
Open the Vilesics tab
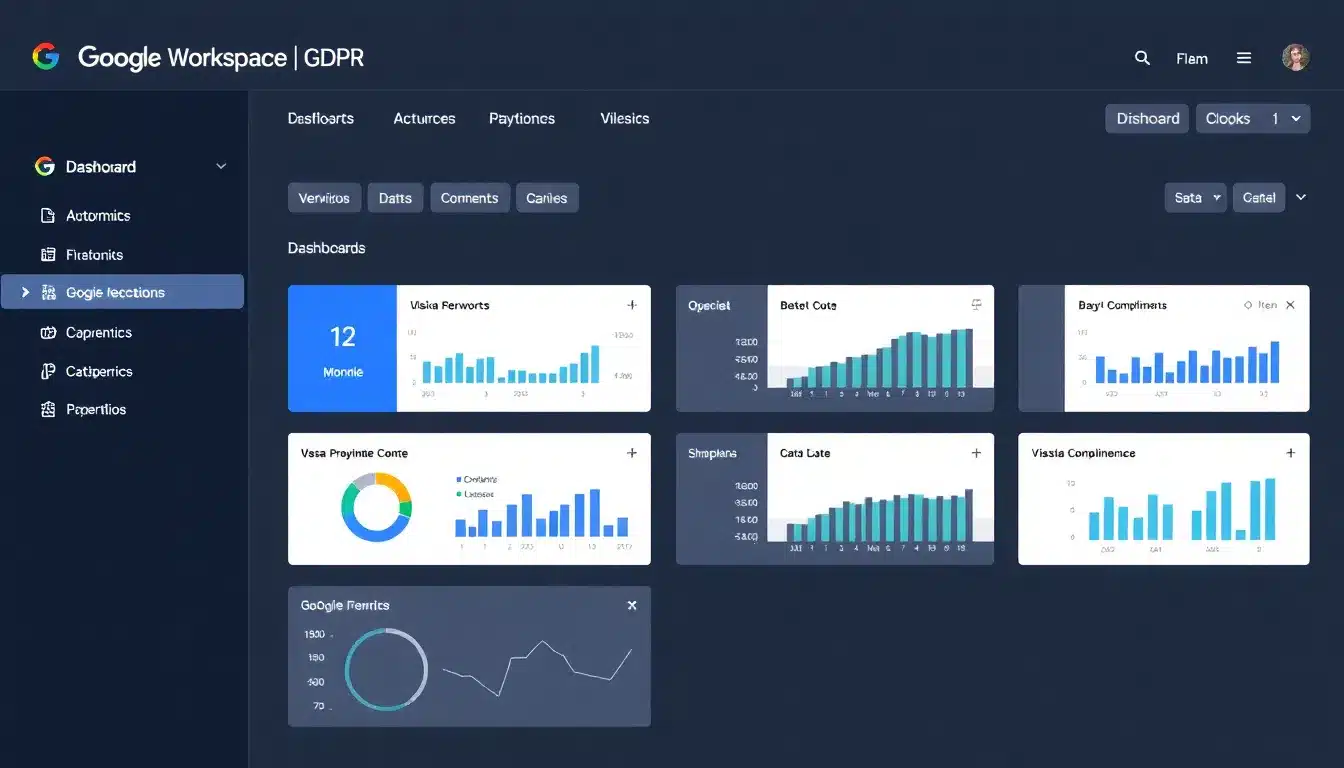pyautogui.click(x=624, y=118)
